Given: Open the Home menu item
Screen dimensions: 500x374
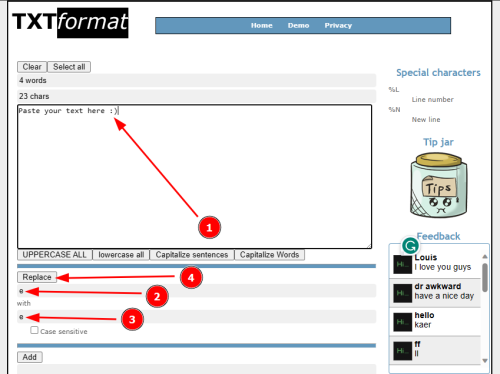Looking at the screenshot, I should (262, 25).
